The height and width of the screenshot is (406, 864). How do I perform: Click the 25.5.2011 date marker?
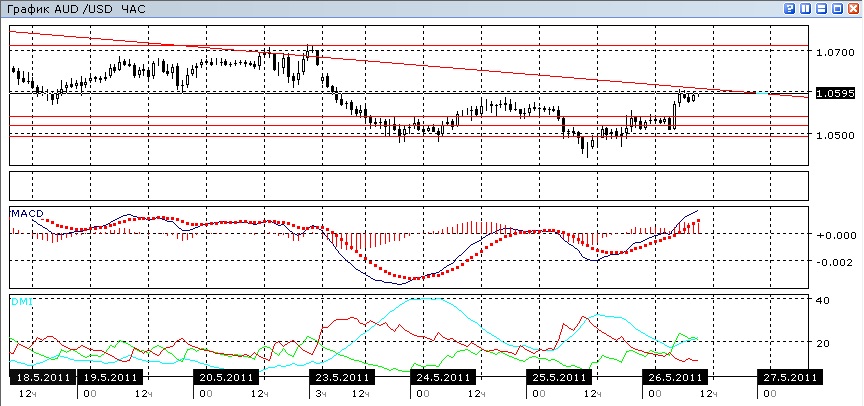[559, 377]
